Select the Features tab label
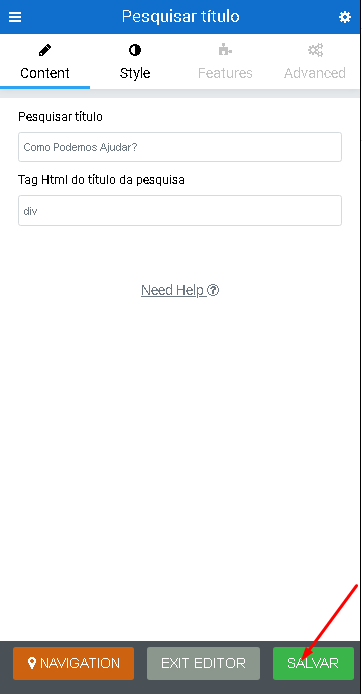This screenshot has width=362, height=694. click(225, 73)
